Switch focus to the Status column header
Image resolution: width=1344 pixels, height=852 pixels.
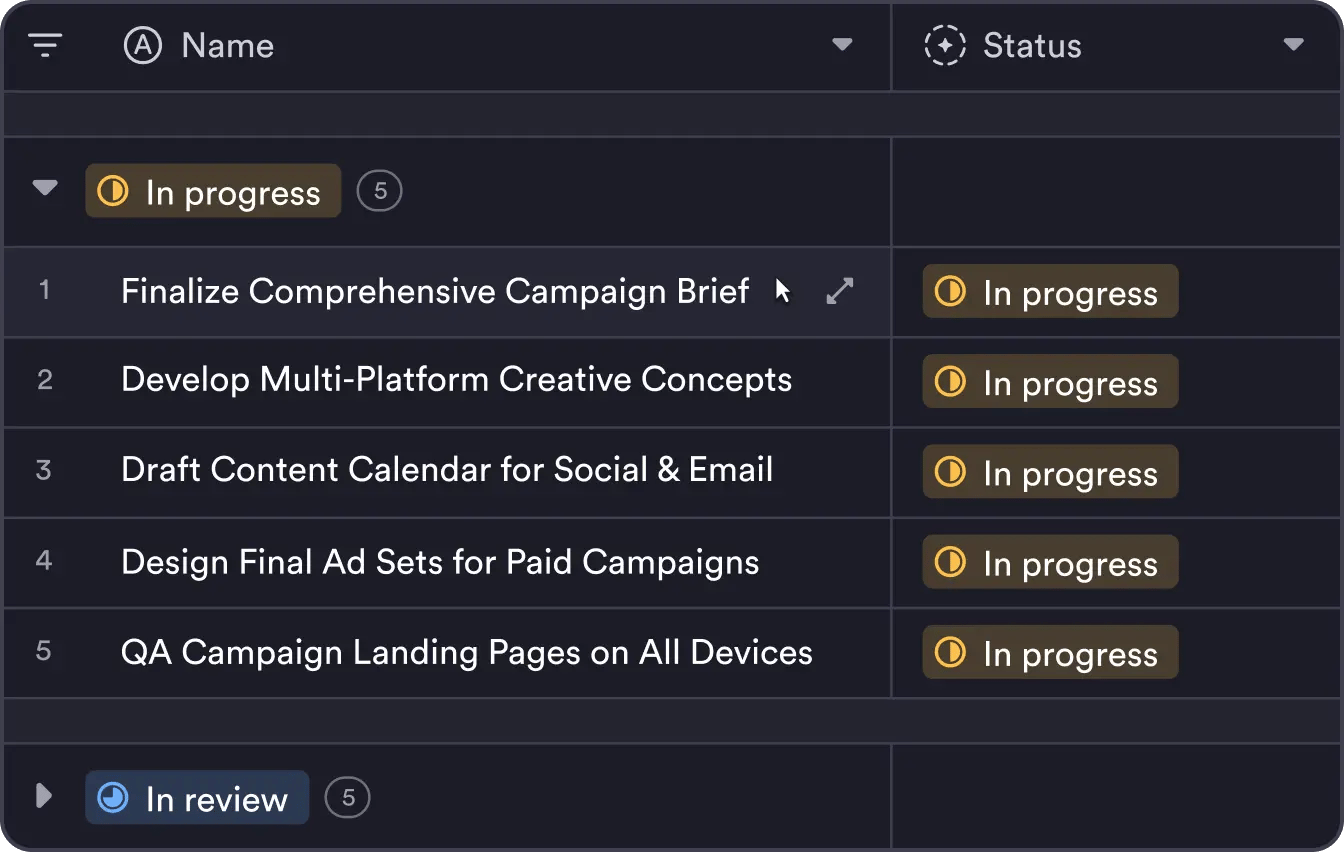point(1032,45)
